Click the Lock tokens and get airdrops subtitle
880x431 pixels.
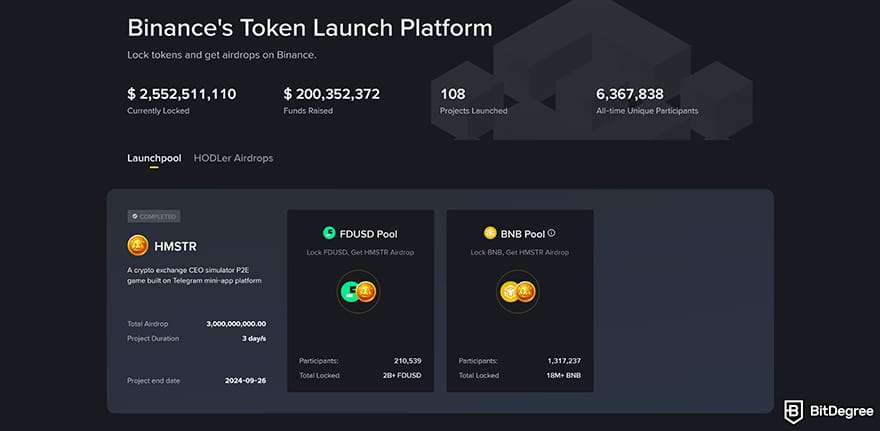[222, 56]
